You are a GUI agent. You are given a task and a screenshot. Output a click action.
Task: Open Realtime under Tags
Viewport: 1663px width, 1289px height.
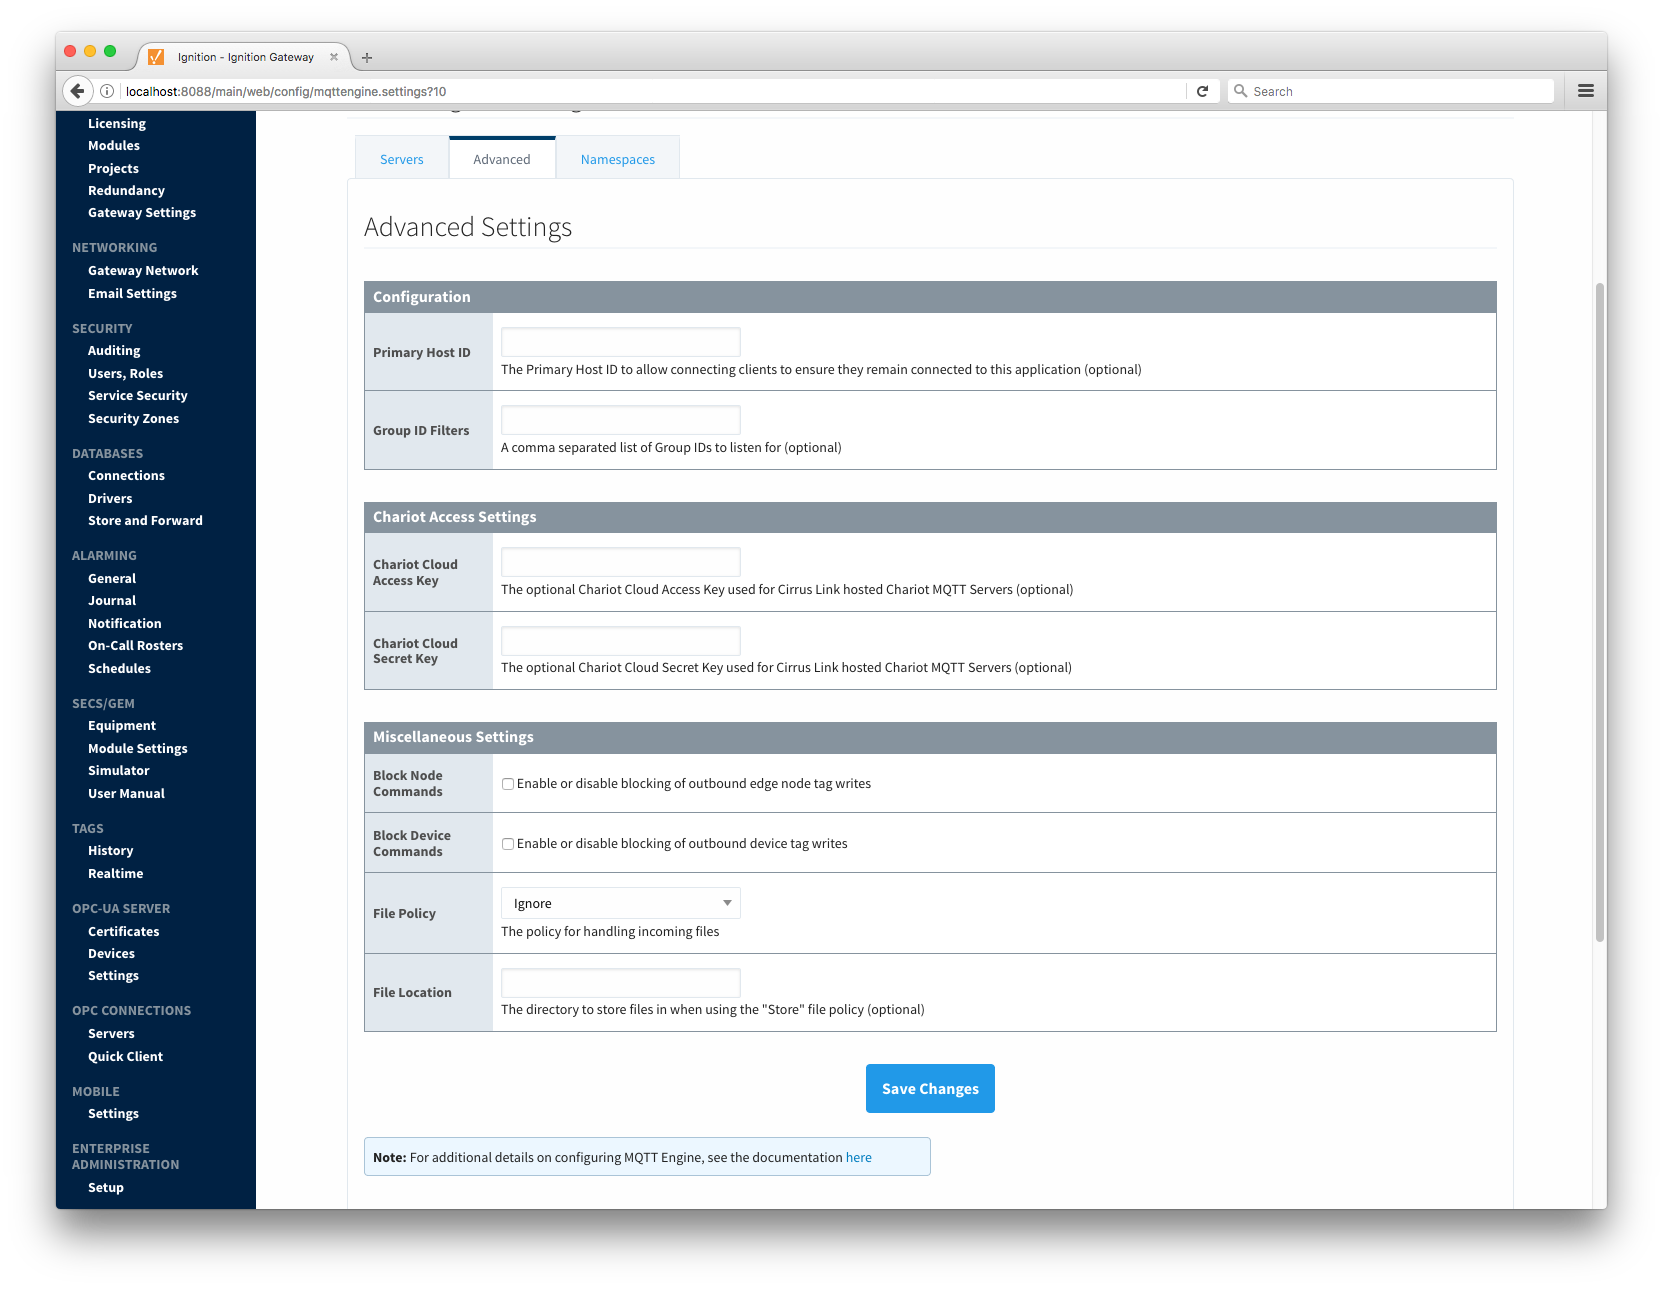[115, 873]
